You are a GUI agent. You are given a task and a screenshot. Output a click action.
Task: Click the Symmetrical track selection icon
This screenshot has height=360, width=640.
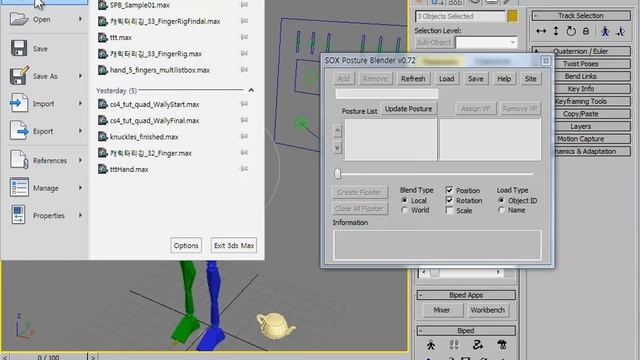(x=605, y=31)
